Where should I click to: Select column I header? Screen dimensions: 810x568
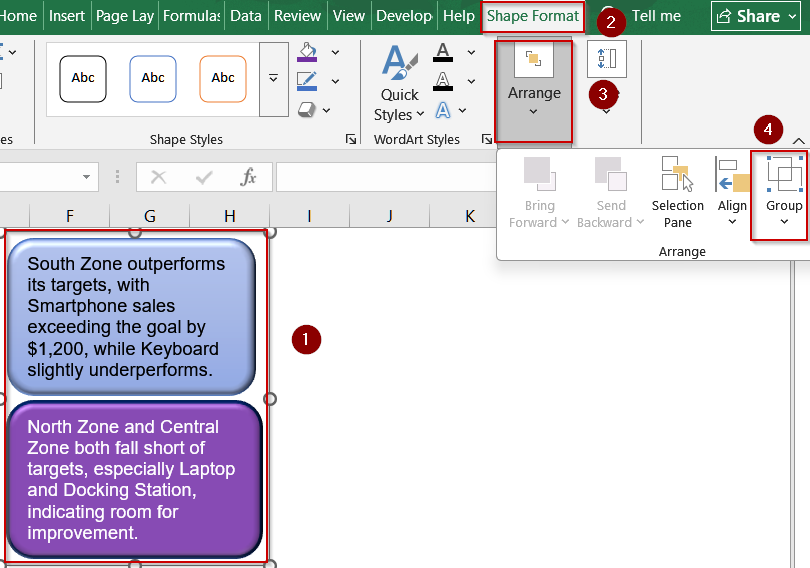coord(309,215)
